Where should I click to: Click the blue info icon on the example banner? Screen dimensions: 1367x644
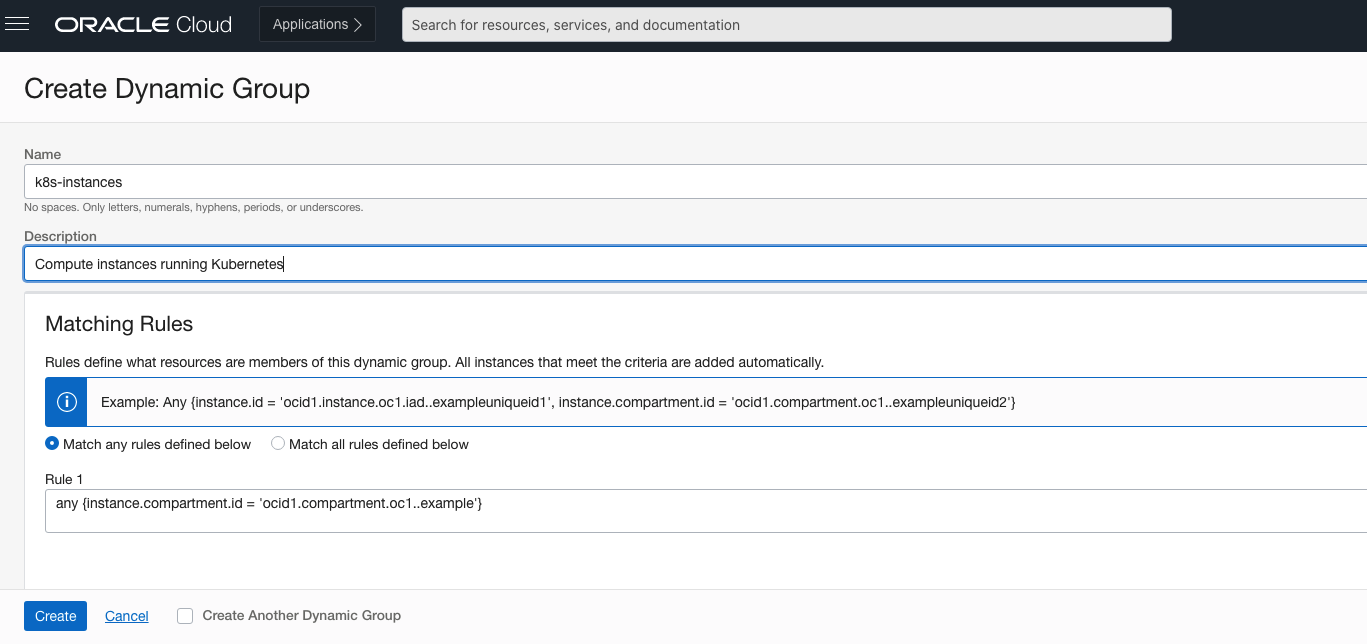(66, 401)
